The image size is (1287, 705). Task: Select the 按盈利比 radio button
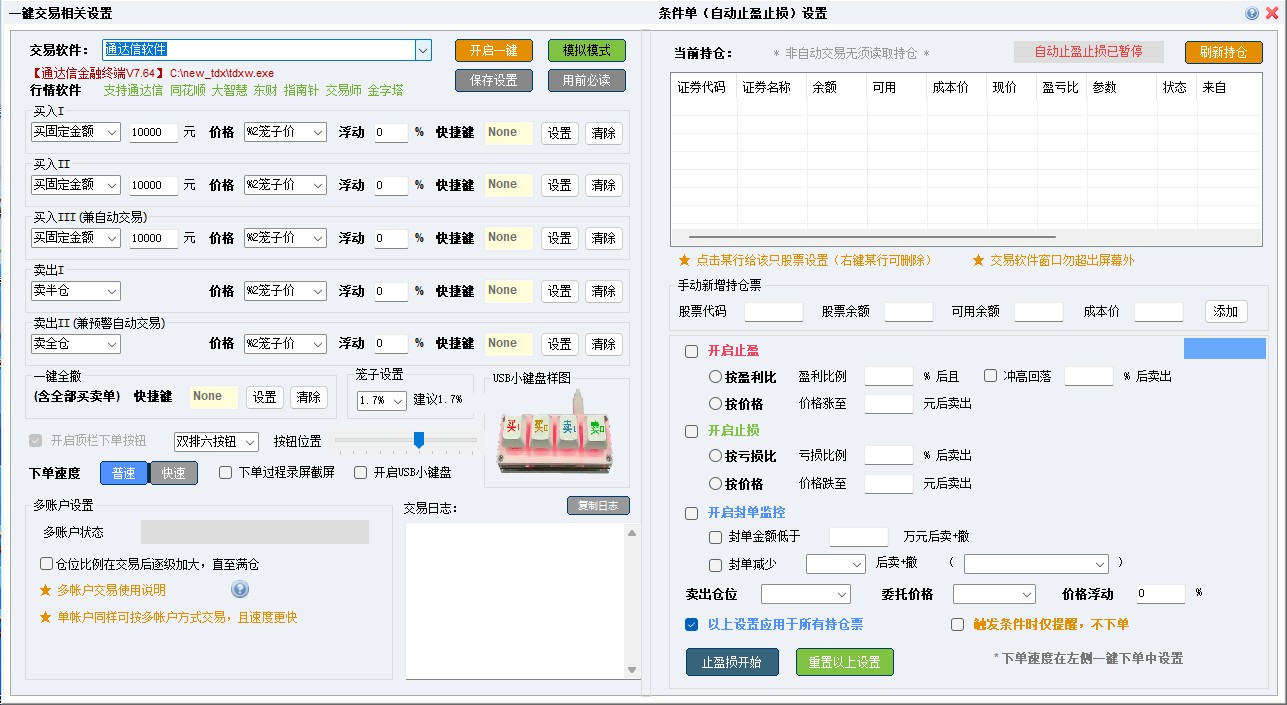click(x=715, y=377)
